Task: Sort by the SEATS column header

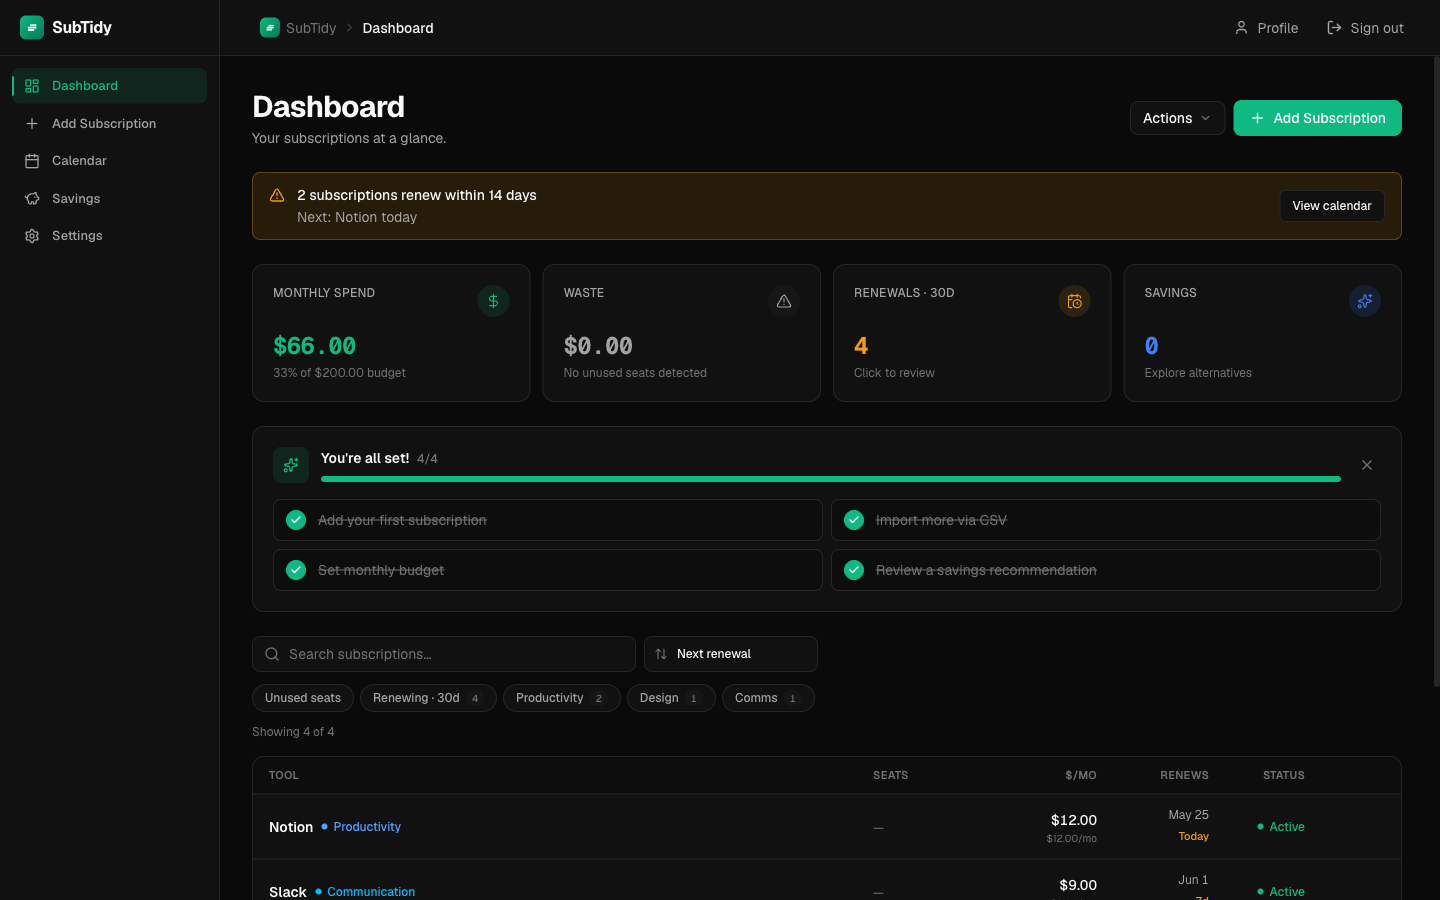Action: pos(890,775)
